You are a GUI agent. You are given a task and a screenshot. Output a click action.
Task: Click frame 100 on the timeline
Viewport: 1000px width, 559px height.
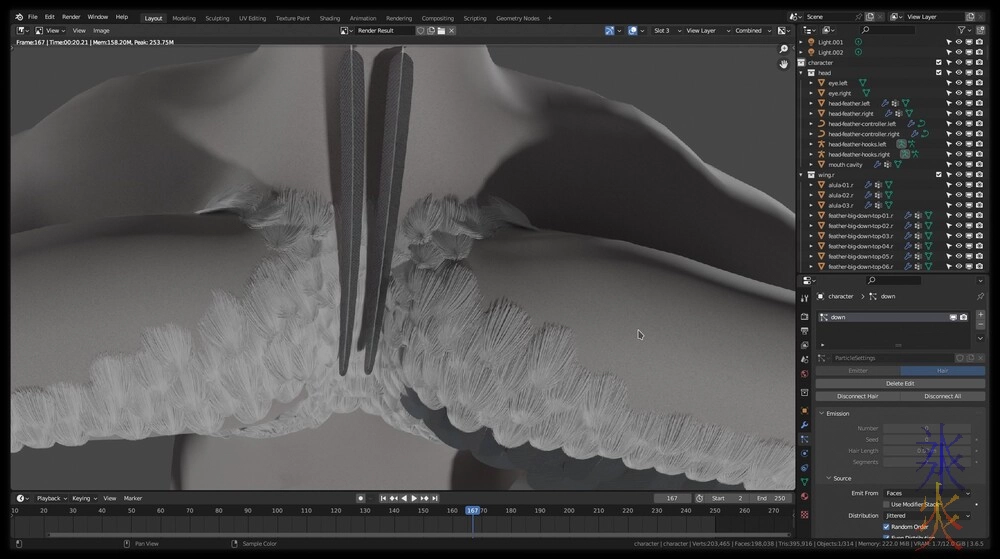click(277, 510)
